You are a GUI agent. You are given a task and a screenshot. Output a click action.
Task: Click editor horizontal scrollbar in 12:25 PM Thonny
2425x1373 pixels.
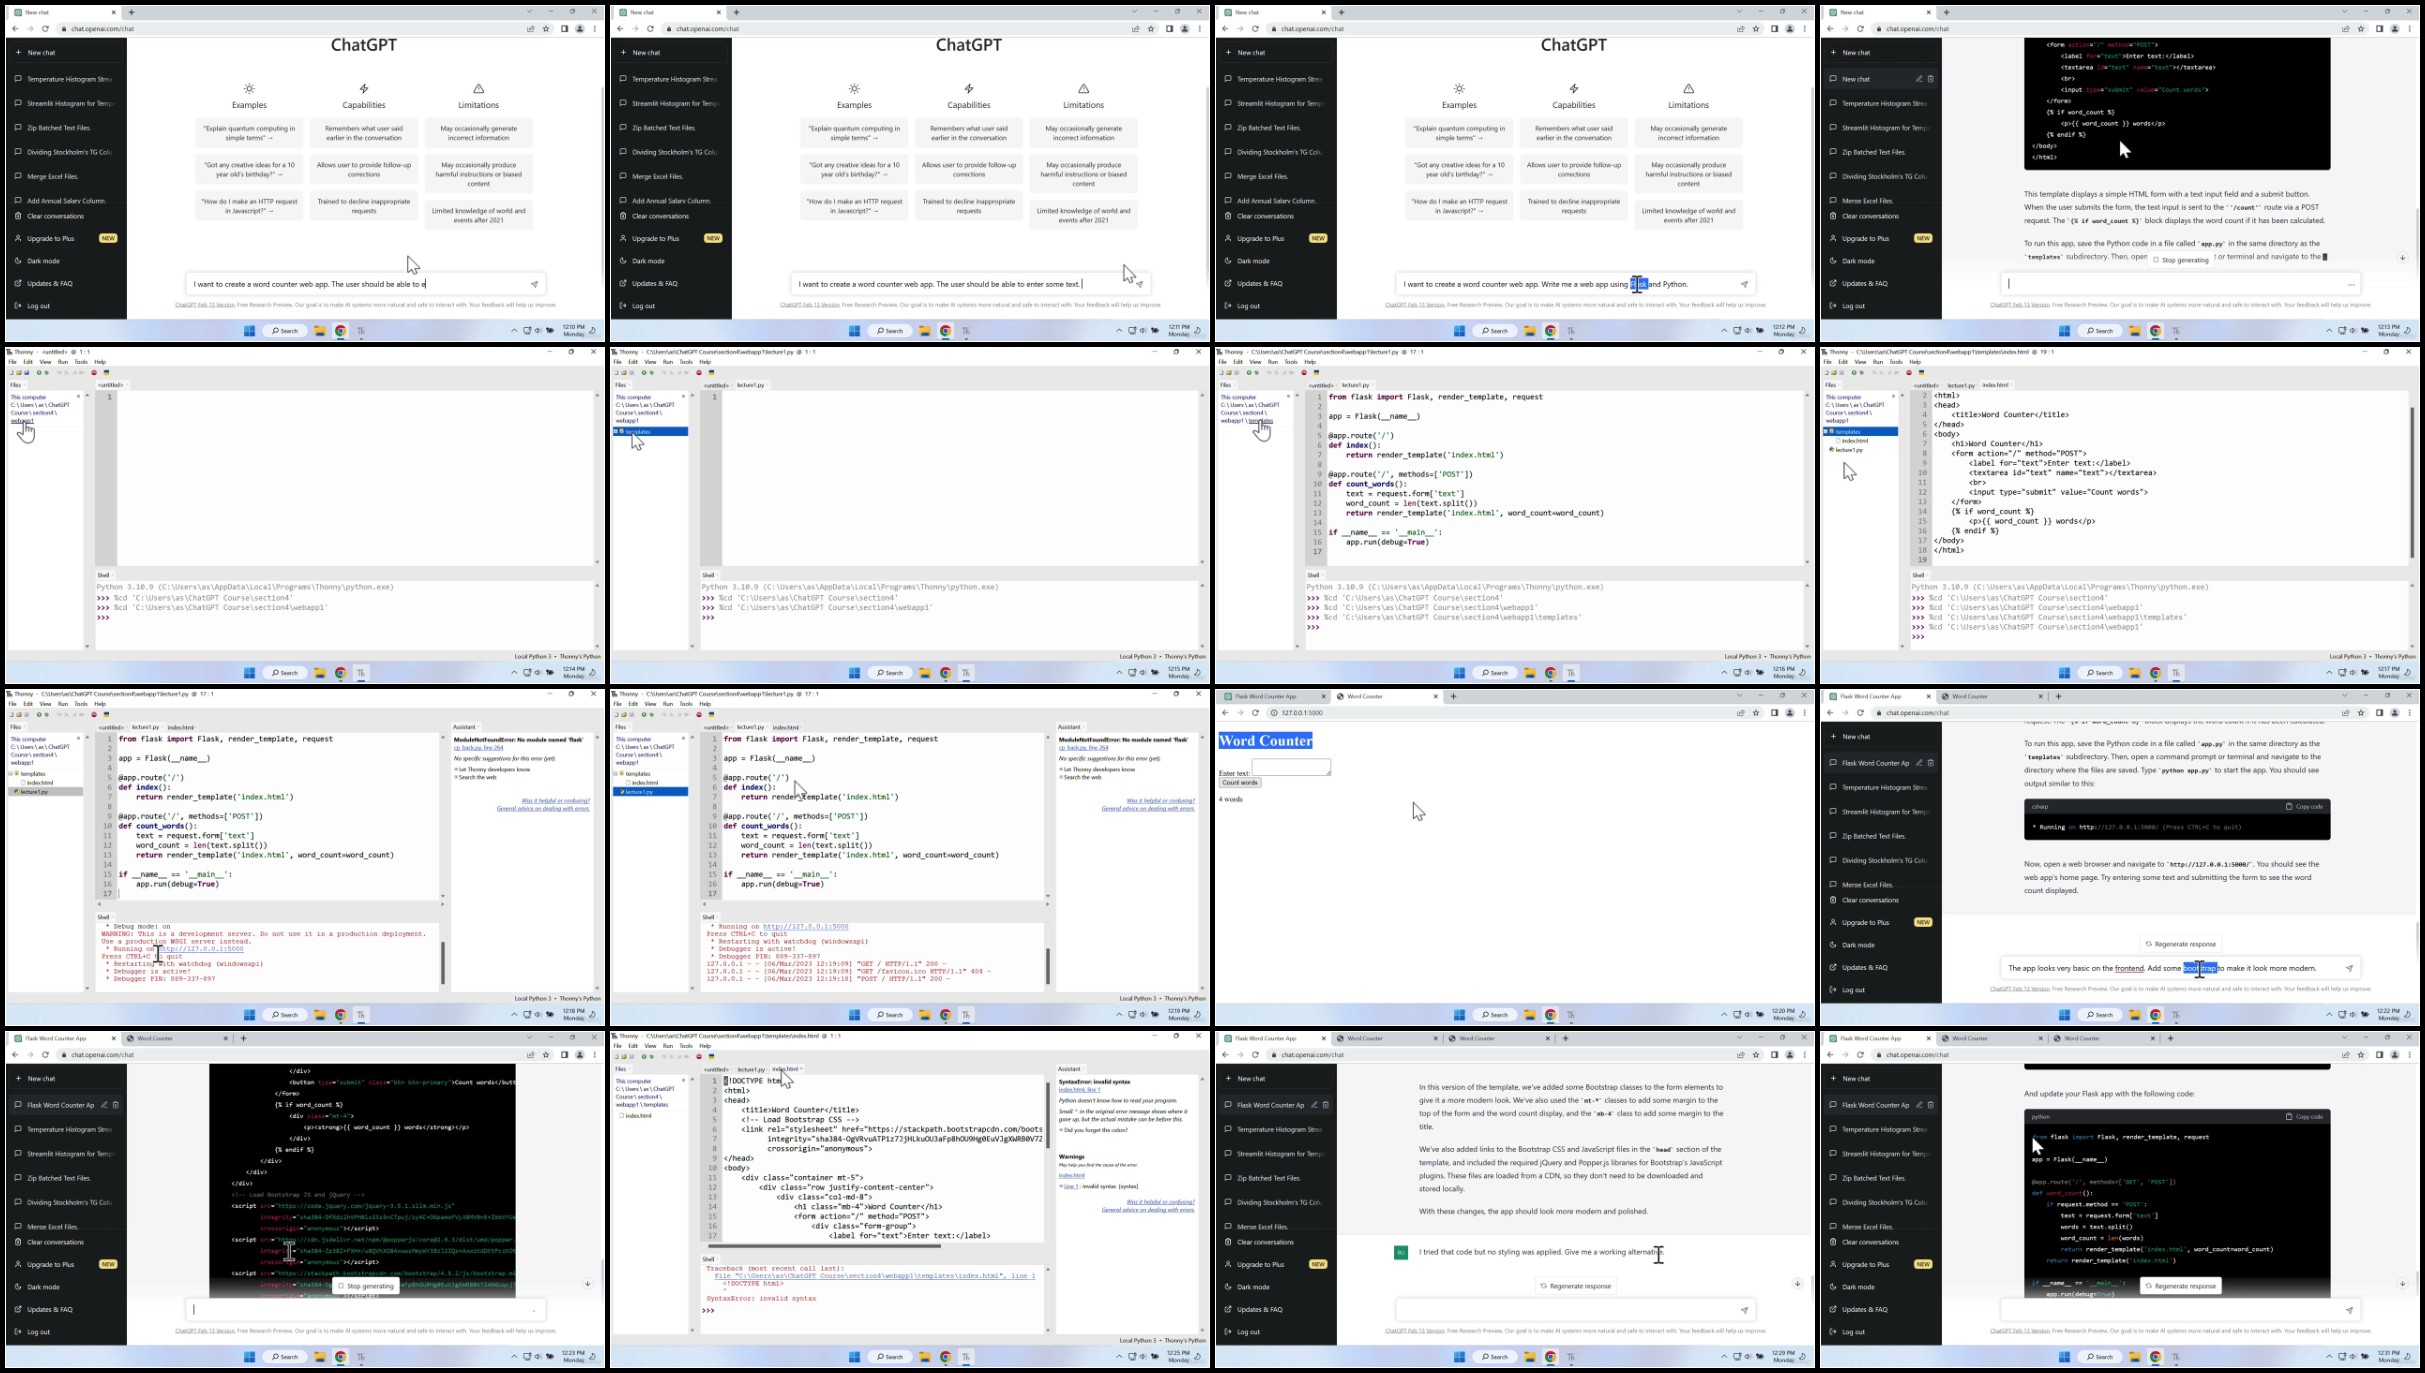pos(825,1246)
